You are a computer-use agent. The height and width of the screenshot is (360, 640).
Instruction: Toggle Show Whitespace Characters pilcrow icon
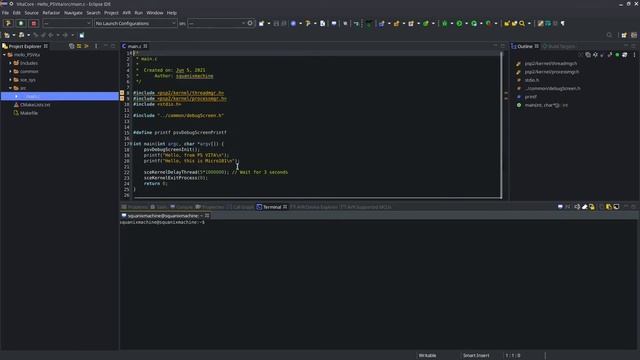coord(563,23)
